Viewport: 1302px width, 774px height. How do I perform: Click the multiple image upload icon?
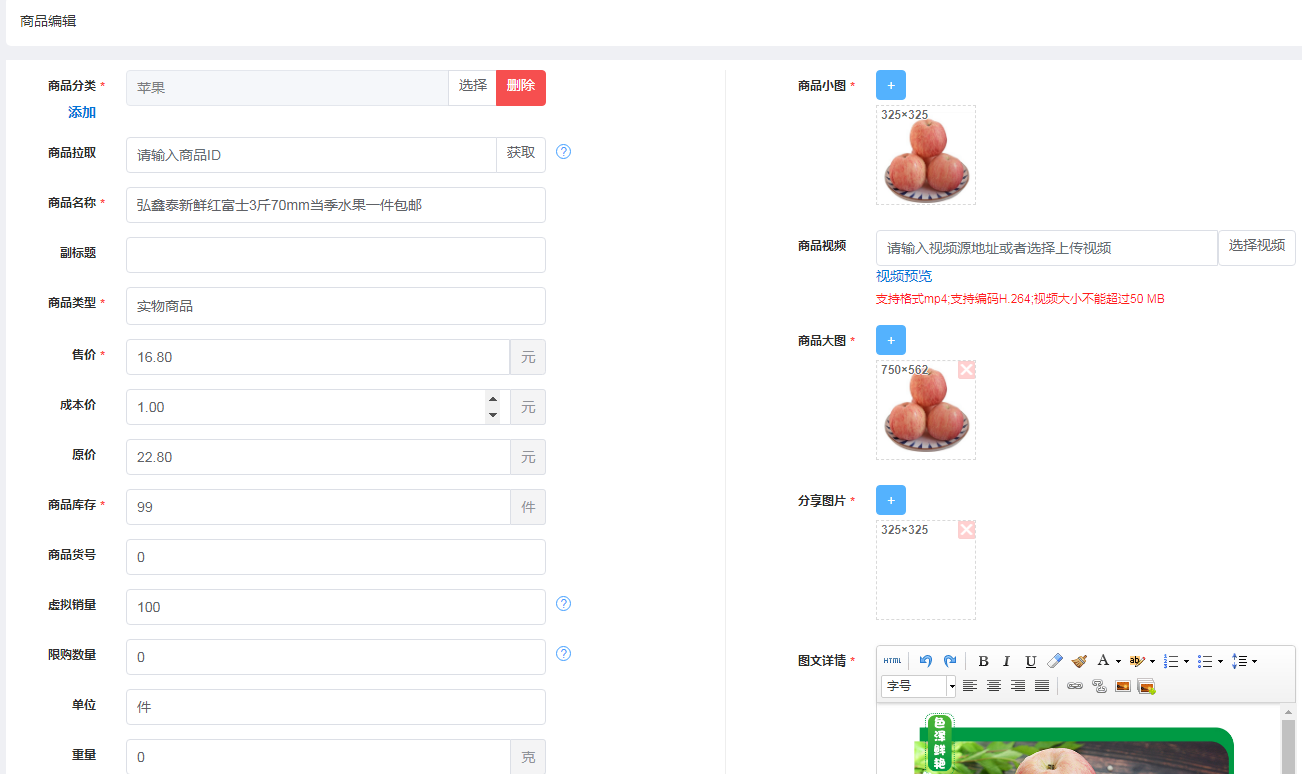click(x=1146, y=687)
